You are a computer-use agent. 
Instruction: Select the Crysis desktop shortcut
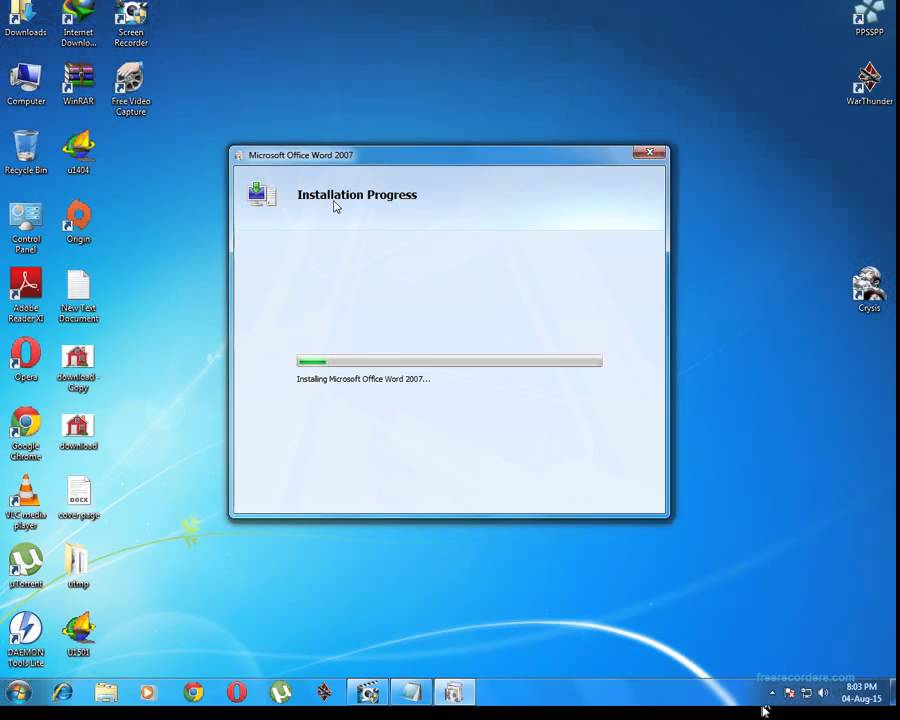pyautogui.click(x=868, y=290)
